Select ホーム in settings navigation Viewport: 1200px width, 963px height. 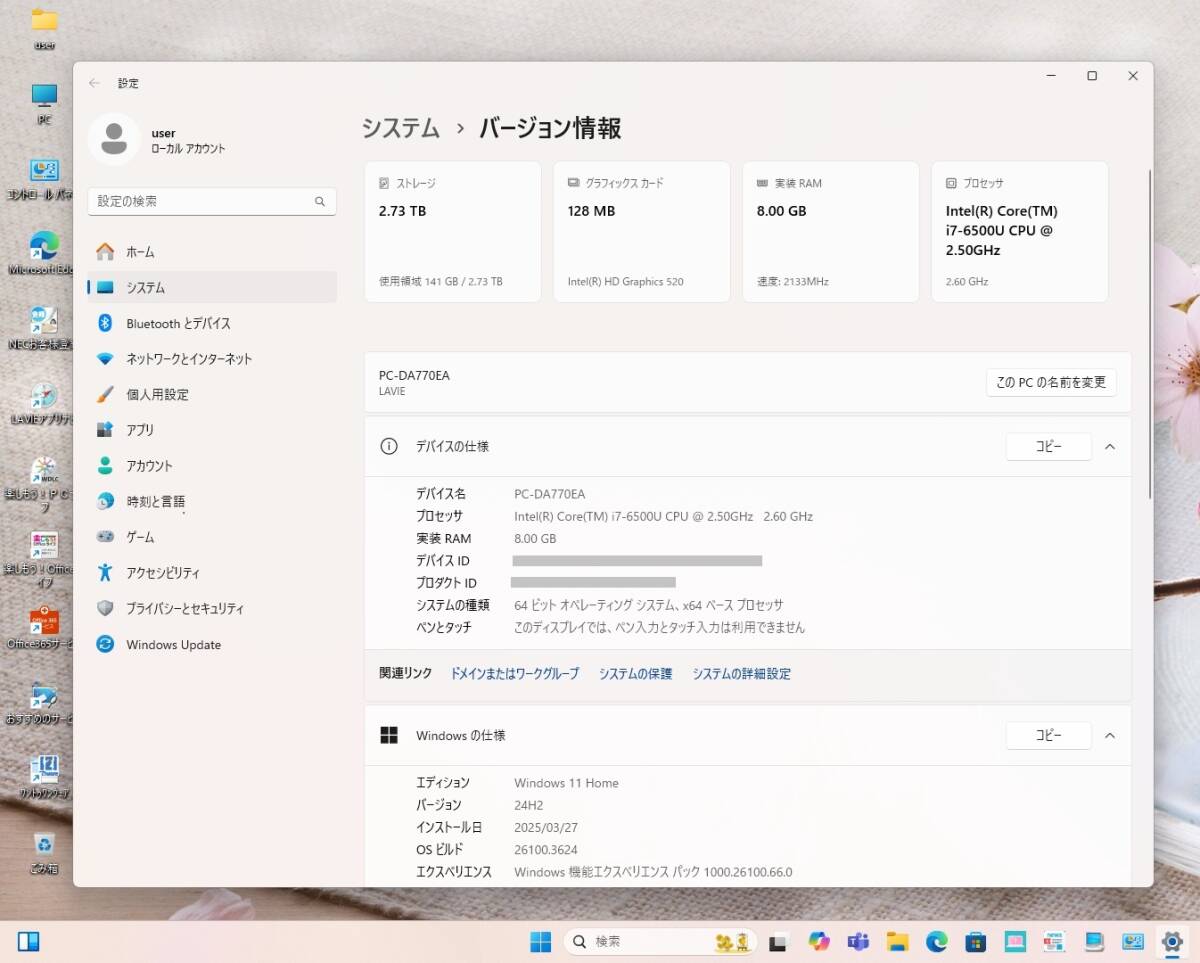coord(212,252)
